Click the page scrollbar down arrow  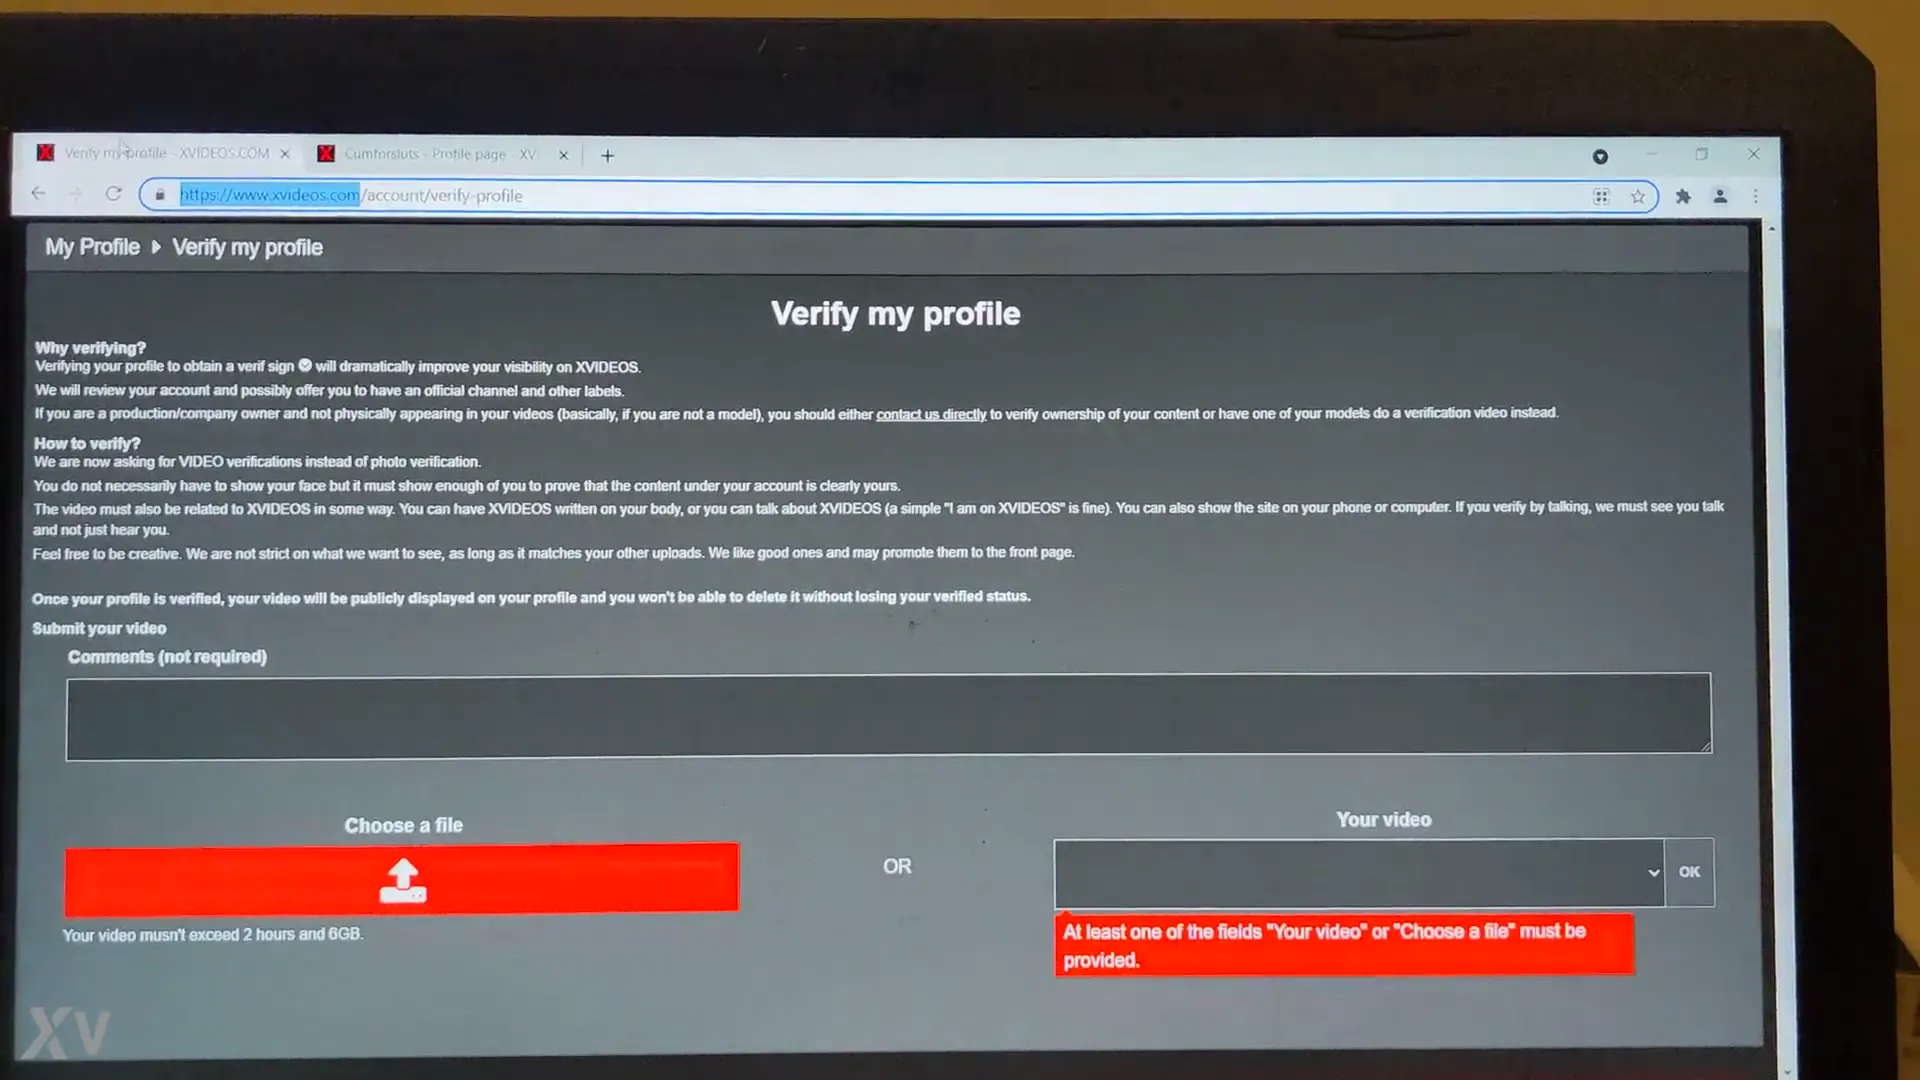coord(1787,1072)
